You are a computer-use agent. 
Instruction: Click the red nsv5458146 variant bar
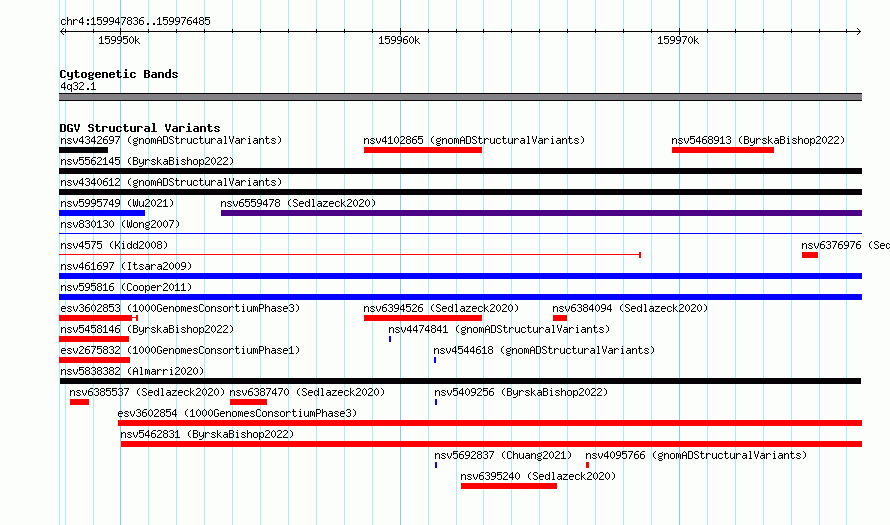pyautogui.click(x=94, y=339)
